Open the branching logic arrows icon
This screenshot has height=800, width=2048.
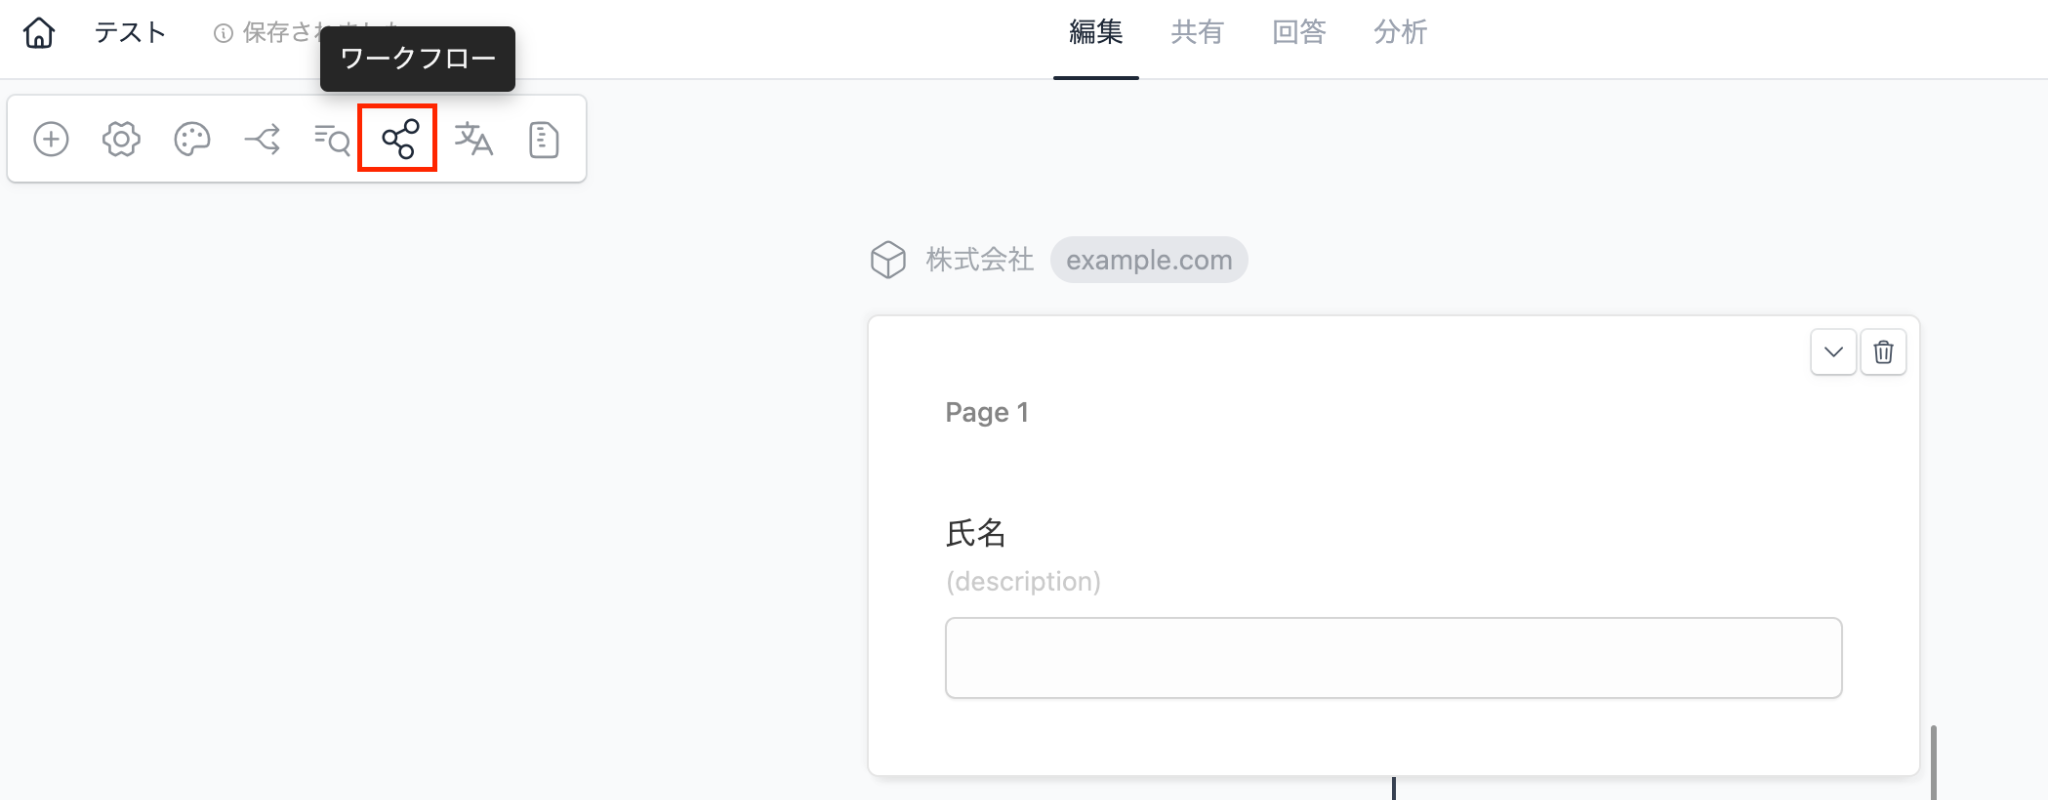(262, 139)
